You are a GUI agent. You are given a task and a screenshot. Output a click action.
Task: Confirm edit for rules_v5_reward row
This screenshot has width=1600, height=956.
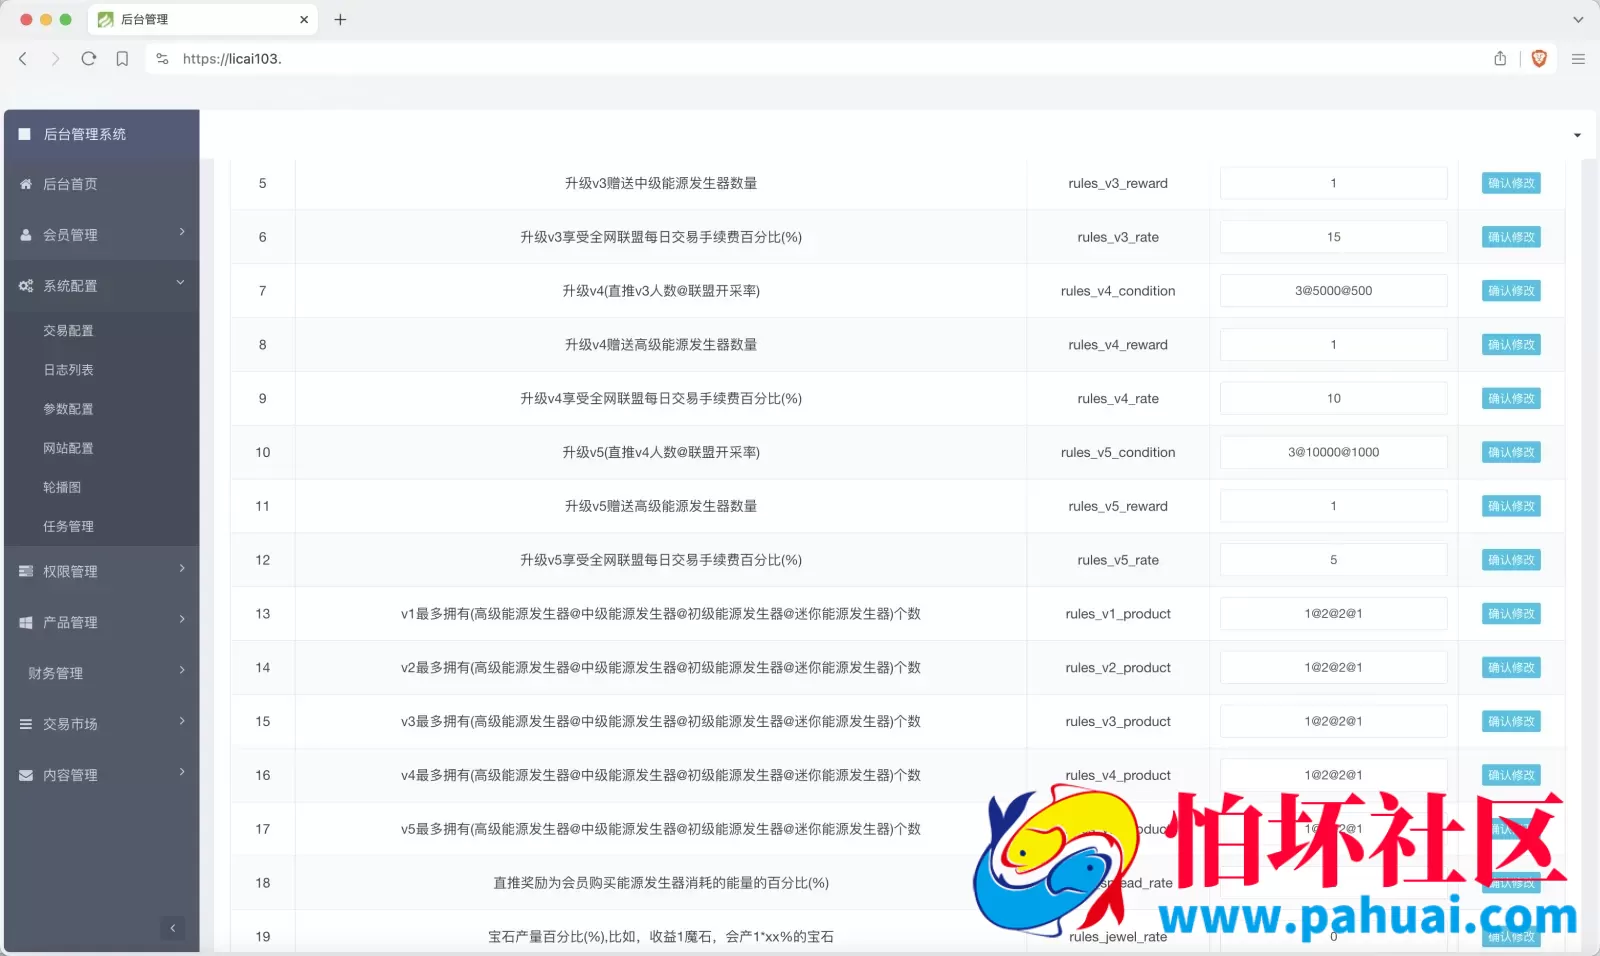pyautogui.click(x=1511, y=506)
